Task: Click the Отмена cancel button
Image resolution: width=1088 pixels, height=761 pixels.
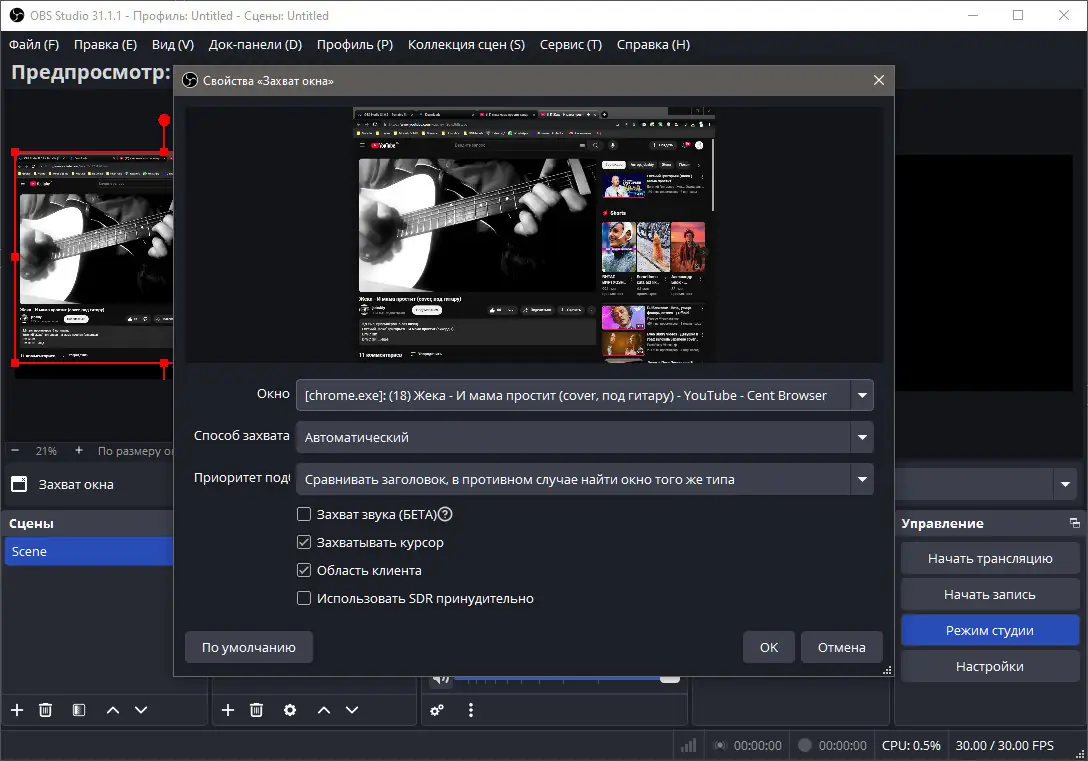Action: (841, 647)
